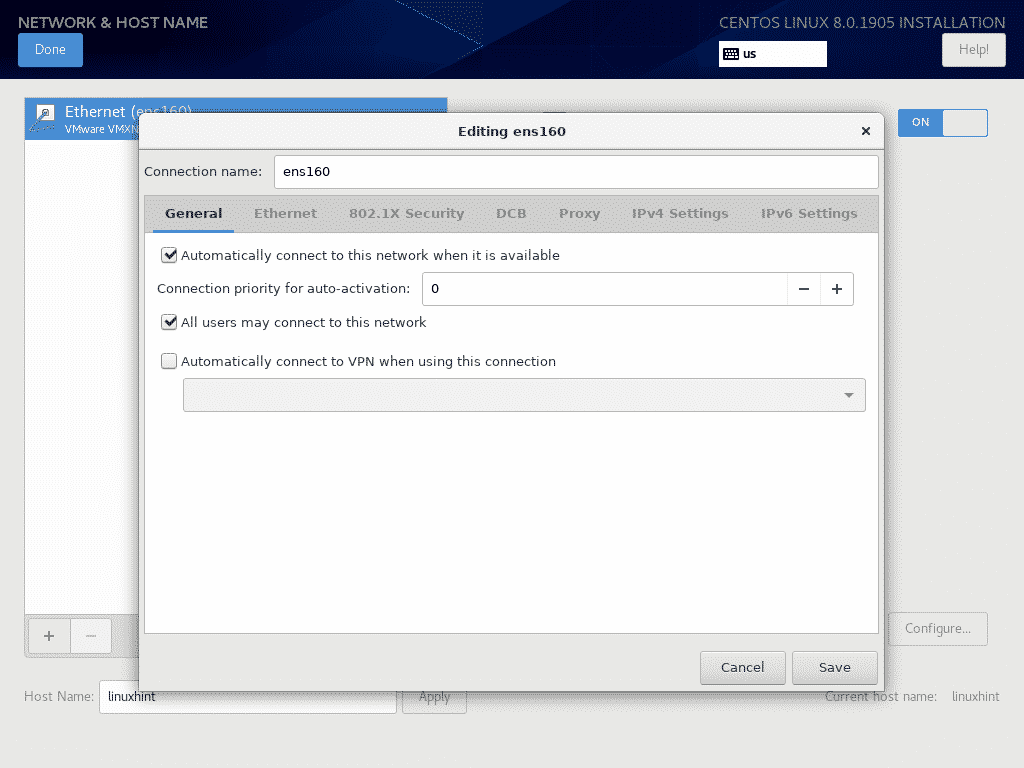Toggle the Ethernet ON/OFF switch
The image size is (1024, 768).
tap(942, 122)
